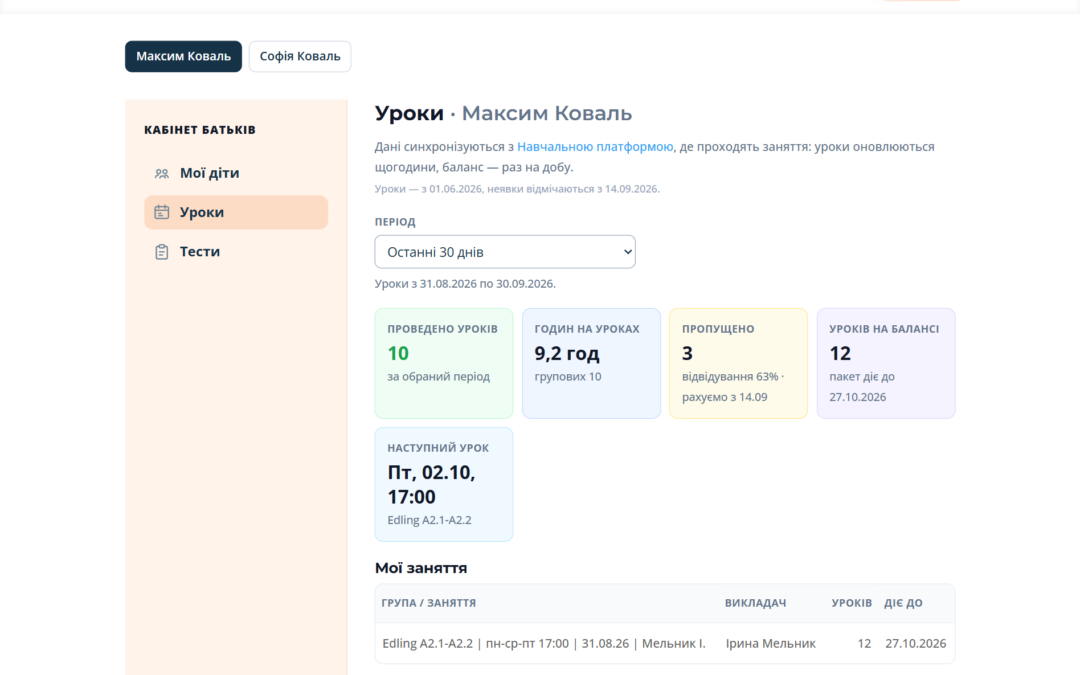Click the calendar icon beside Уроки
The image size is (1080, 675).
(162, 212)
